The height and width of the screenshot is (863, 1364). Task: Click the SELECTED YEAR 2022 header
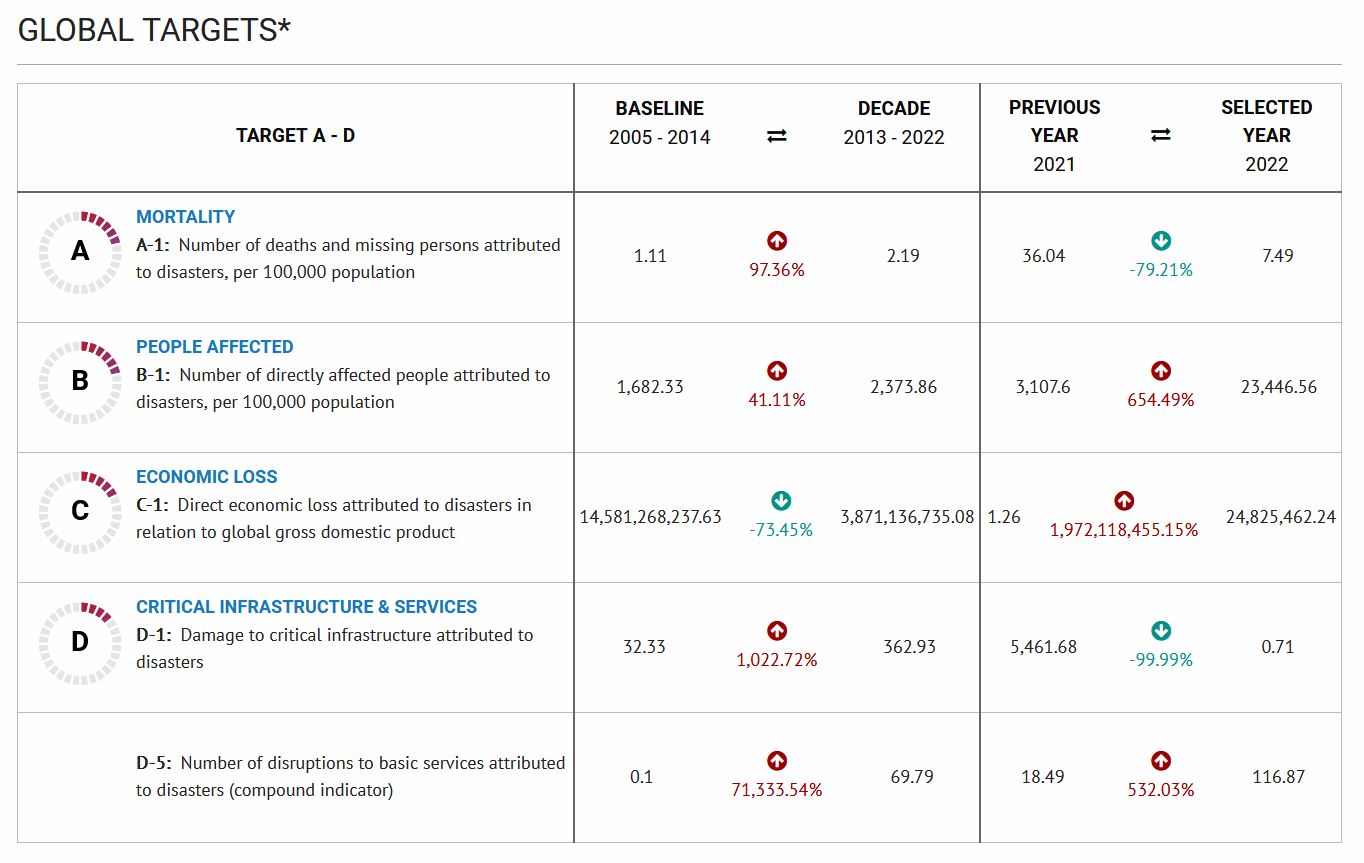(1267, 135)
